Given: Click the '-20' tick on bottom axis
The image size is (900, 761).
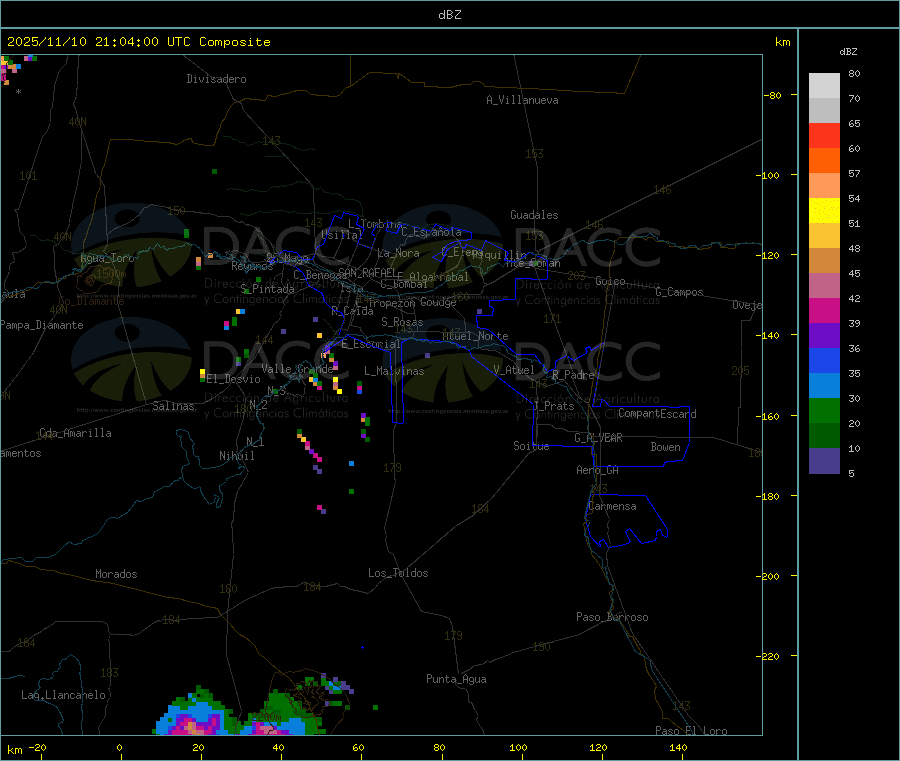Looking at the screenshot, I should [x=38, y=747].
